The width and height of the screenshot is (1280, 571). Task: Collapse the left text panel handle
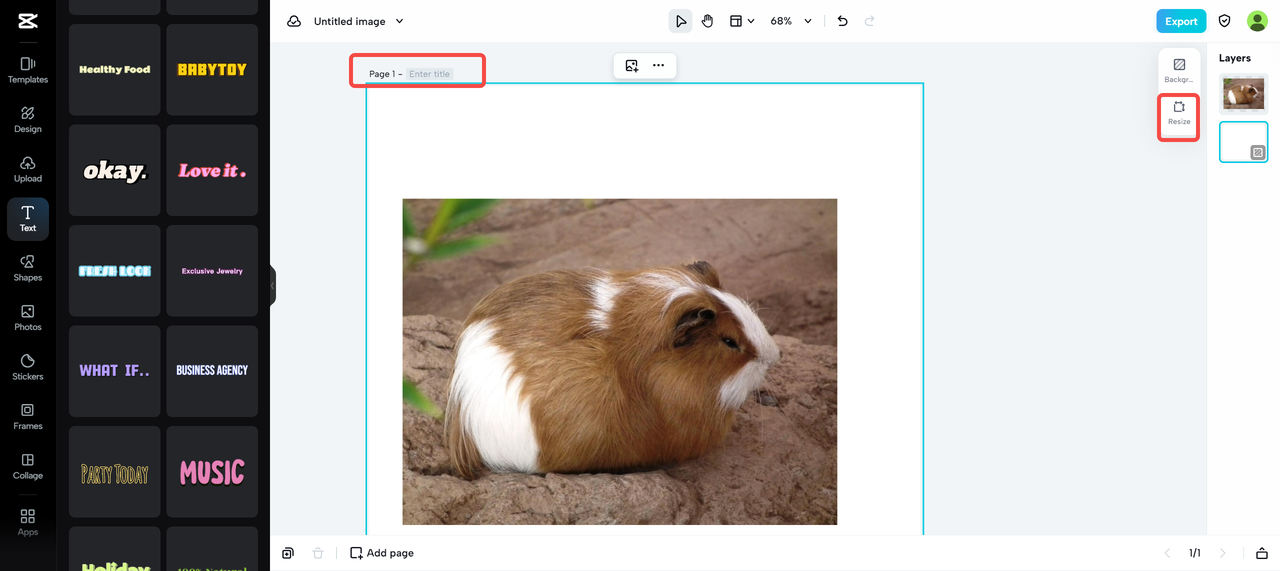[x=272, y=286]
